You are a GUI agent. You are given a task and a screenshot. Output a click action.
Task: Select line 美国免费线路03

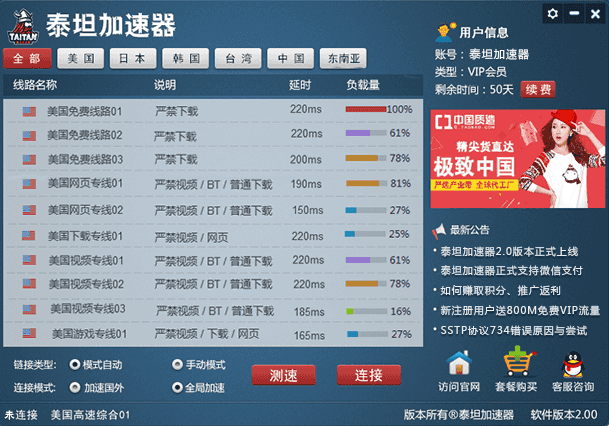click(x=213, y=159)
